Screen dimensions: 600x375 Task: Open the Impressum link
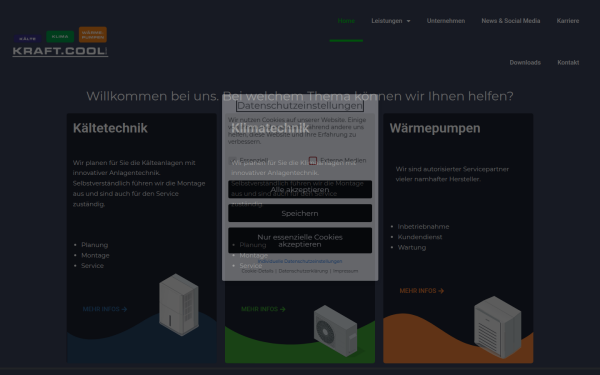click(346, 271)
